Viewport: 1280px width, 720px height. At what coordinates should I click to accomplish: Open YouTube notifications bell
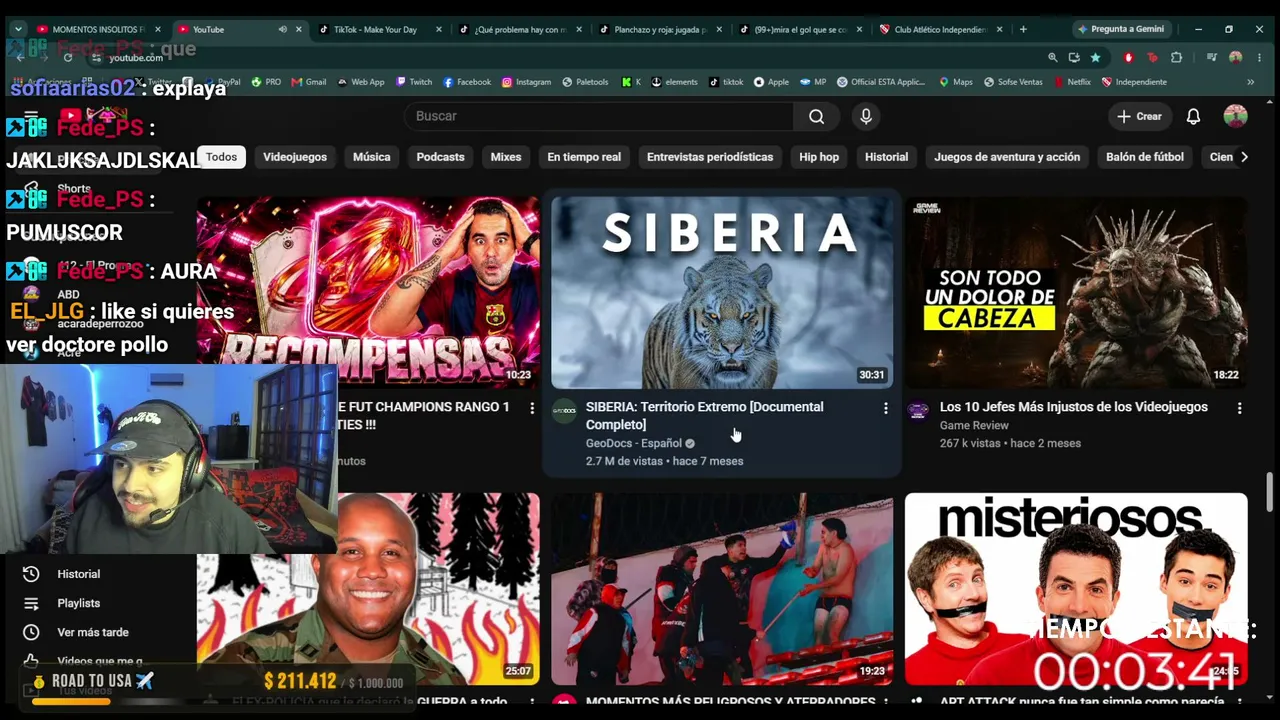(x=1193, y=117)
